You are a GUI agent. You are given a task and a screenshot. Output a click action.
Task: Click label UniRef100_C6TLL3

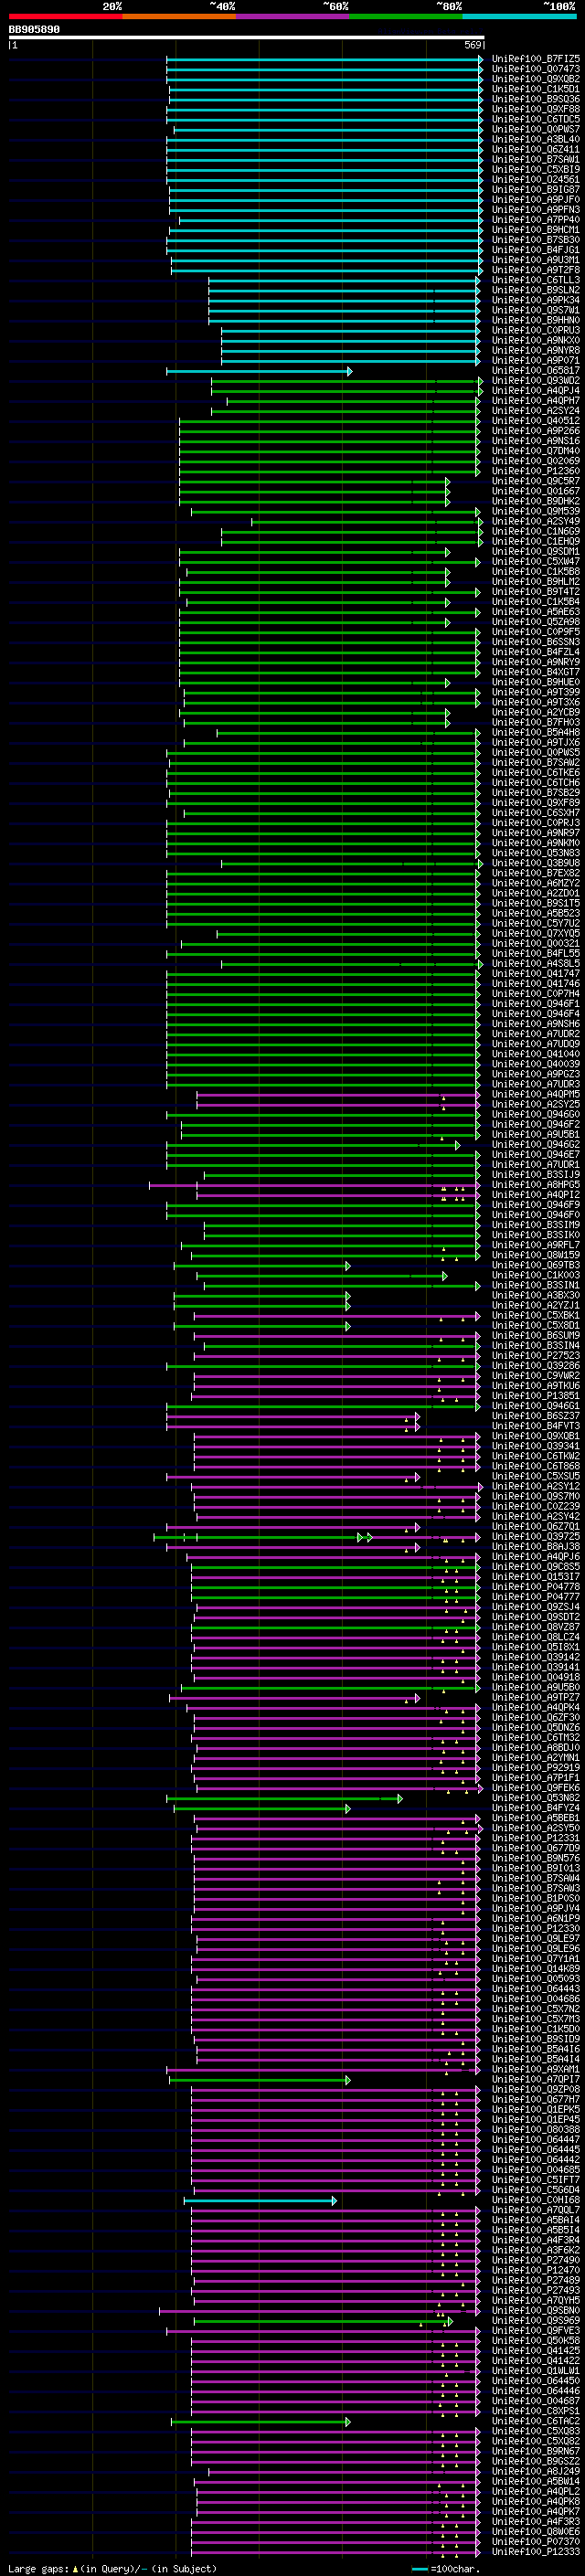pos(536,280)
